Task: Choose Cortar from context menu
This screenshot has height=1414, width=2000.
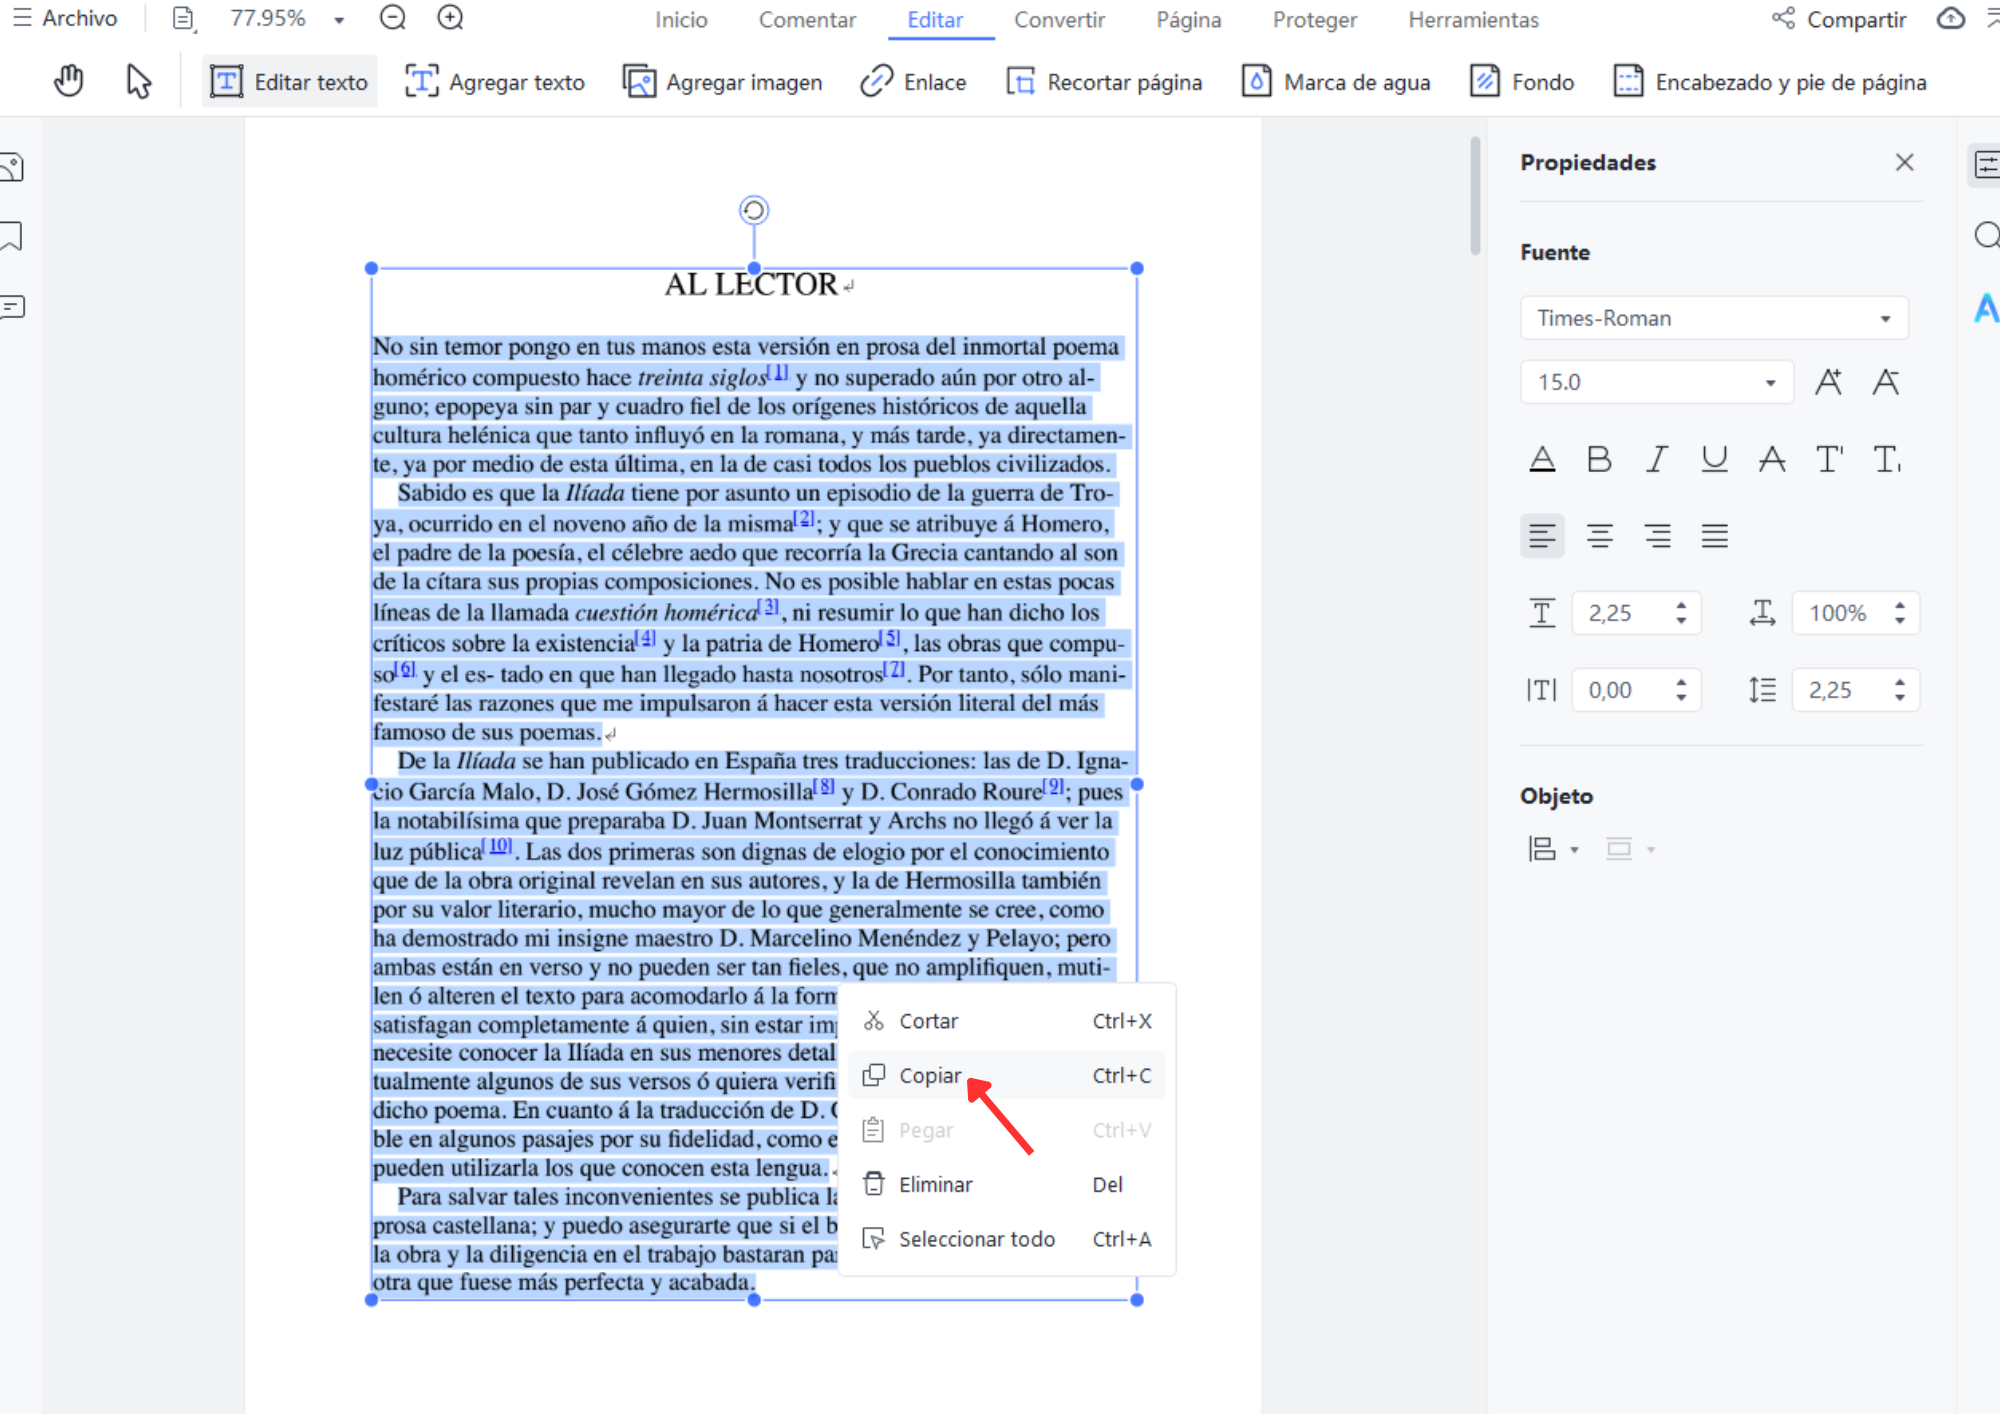Action: point(1007,1021)
